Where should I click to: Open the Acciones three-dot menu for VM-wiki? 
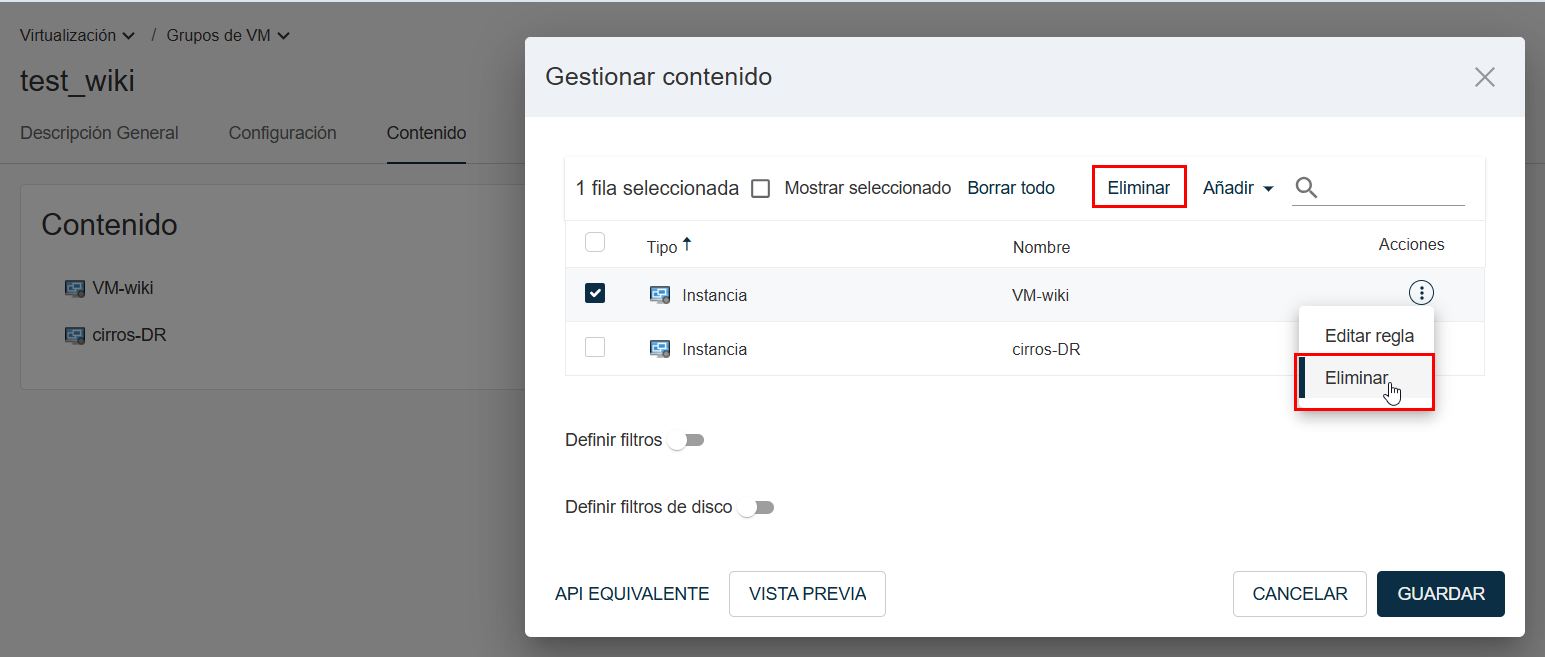pos(1421,292)
